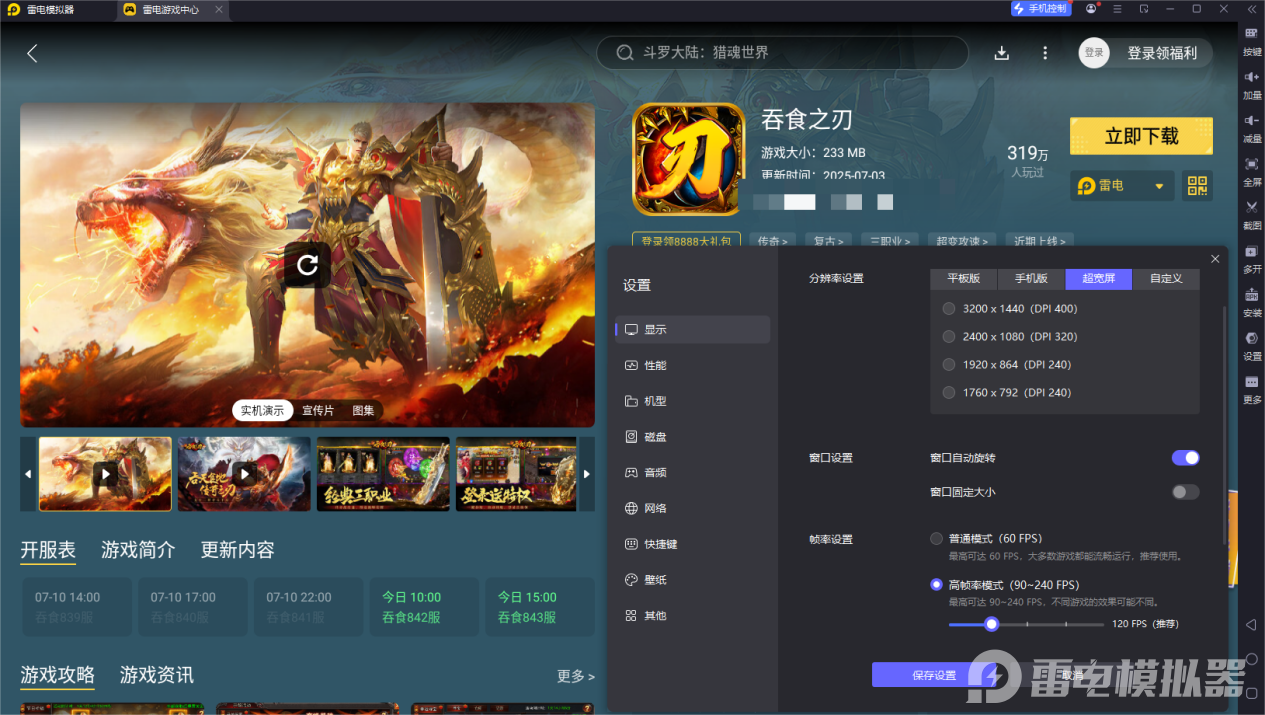Click the 立即下载 button
The width and height of the screenshot is (1265, 715).
point(1141,136)
